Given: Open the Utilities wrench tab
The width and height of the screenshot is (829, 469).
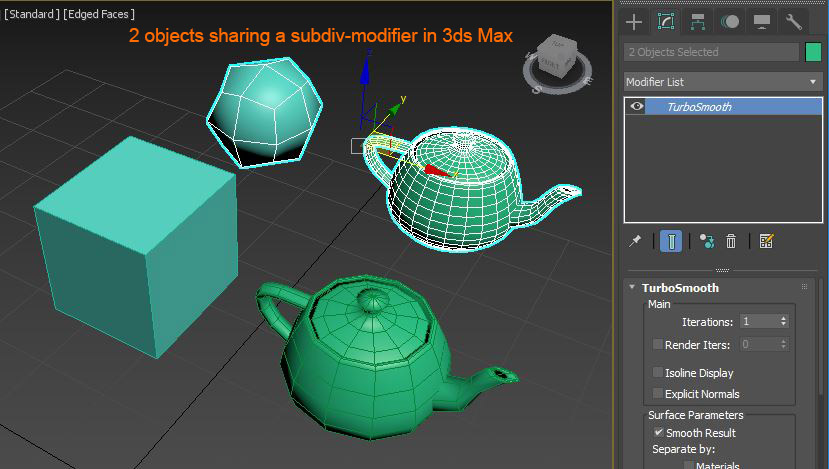Looking at the screenshot, I should click(x=794, y=22).
